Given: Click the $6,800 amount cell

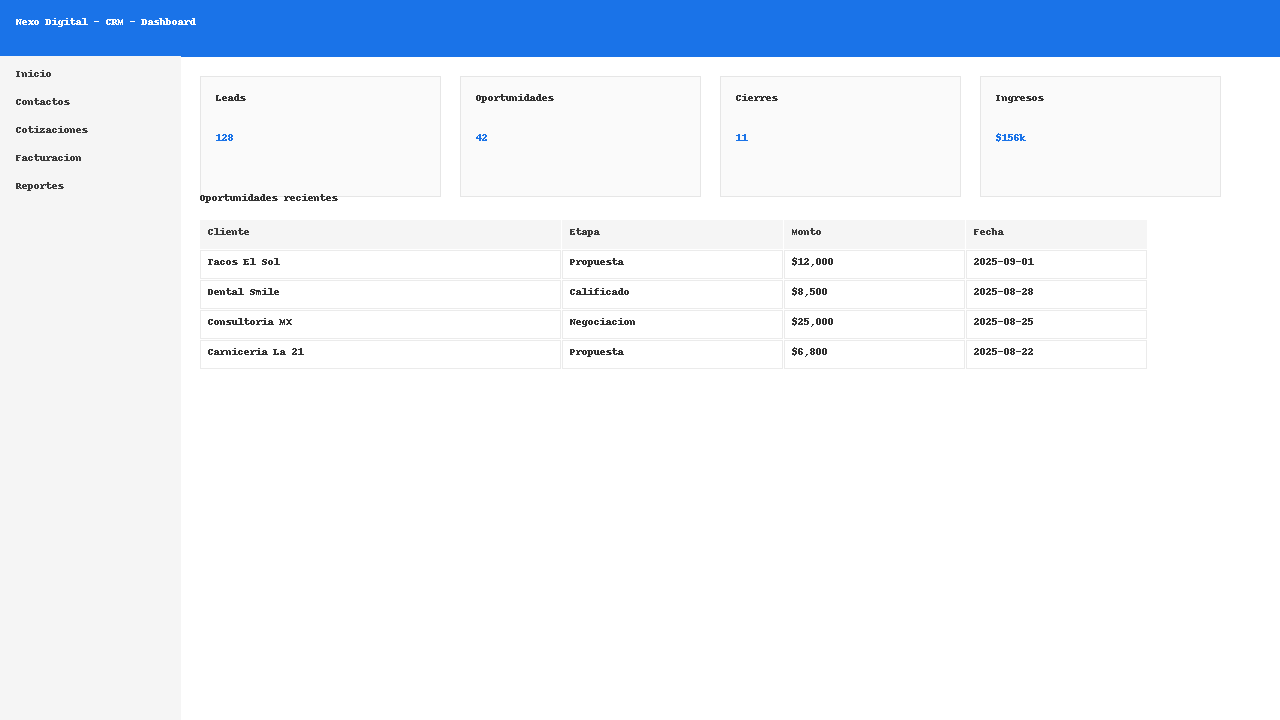Looking at the screenshot, I should [874, 354].
